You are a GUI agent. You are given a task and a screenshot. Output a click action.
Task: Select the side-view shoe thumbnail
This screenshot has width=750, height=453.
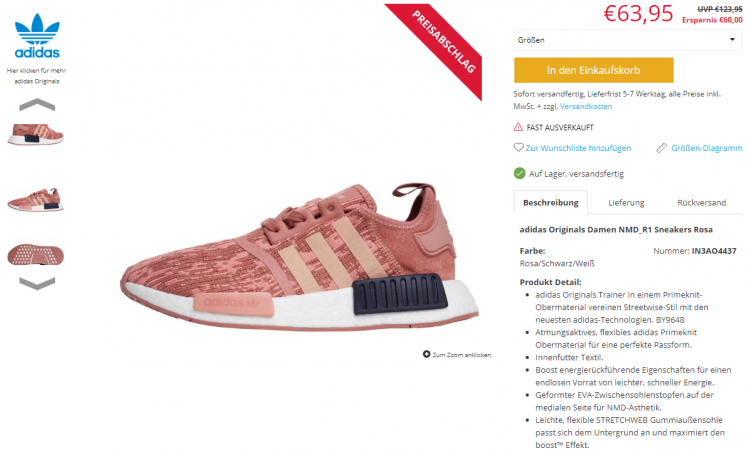[x=35, y=134]
